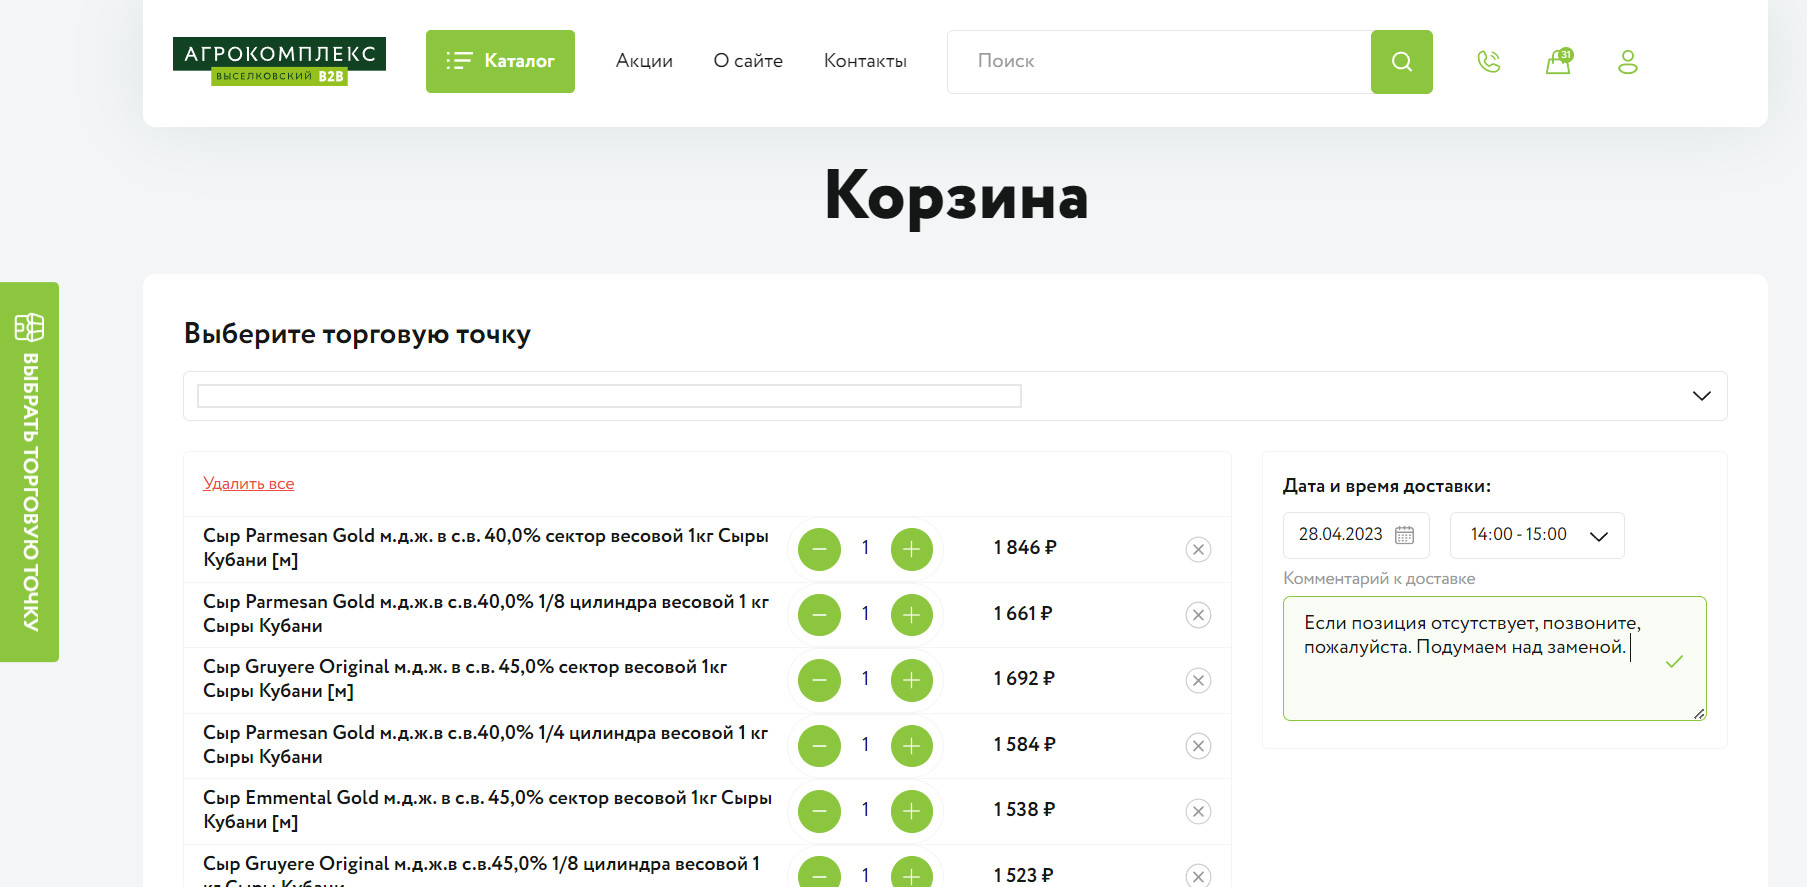Click the green search magnifier button
The image size is (1807, 887).
(1401, 62)
